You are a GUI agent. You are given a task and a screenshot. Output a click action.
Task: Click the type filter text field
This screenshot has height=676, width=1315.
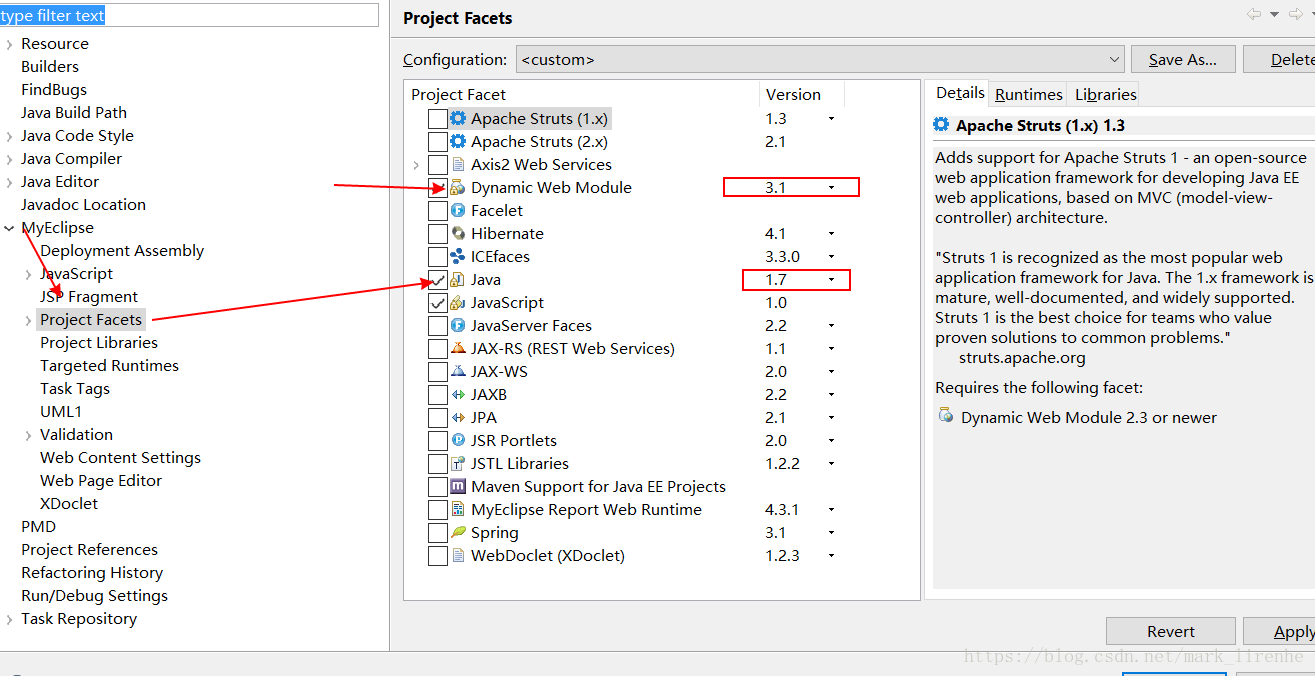pyautogui.click(x=189, y=15)
